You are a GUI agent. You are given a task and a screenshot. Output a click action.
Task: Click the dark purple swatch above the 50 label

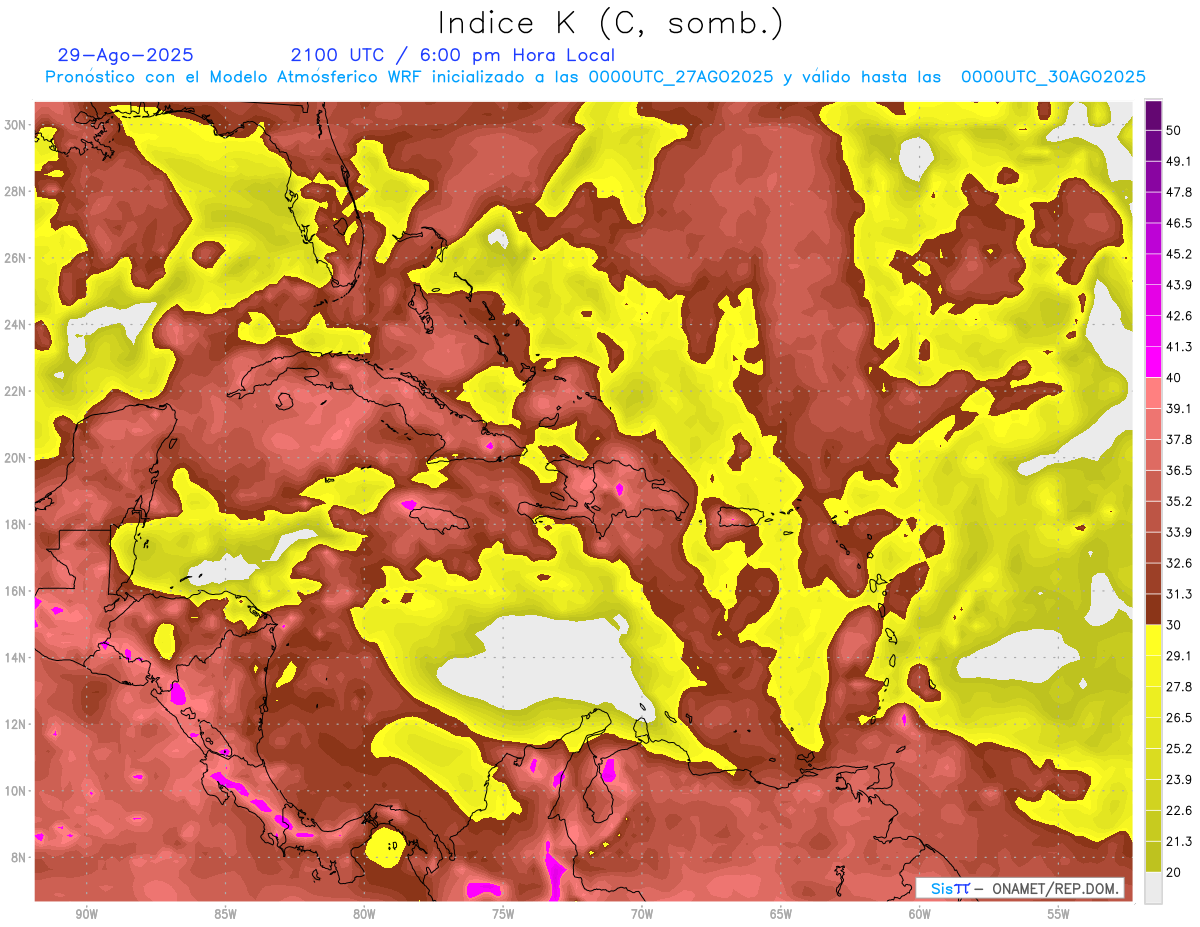pyautogui.click(x=1154, y=117)
